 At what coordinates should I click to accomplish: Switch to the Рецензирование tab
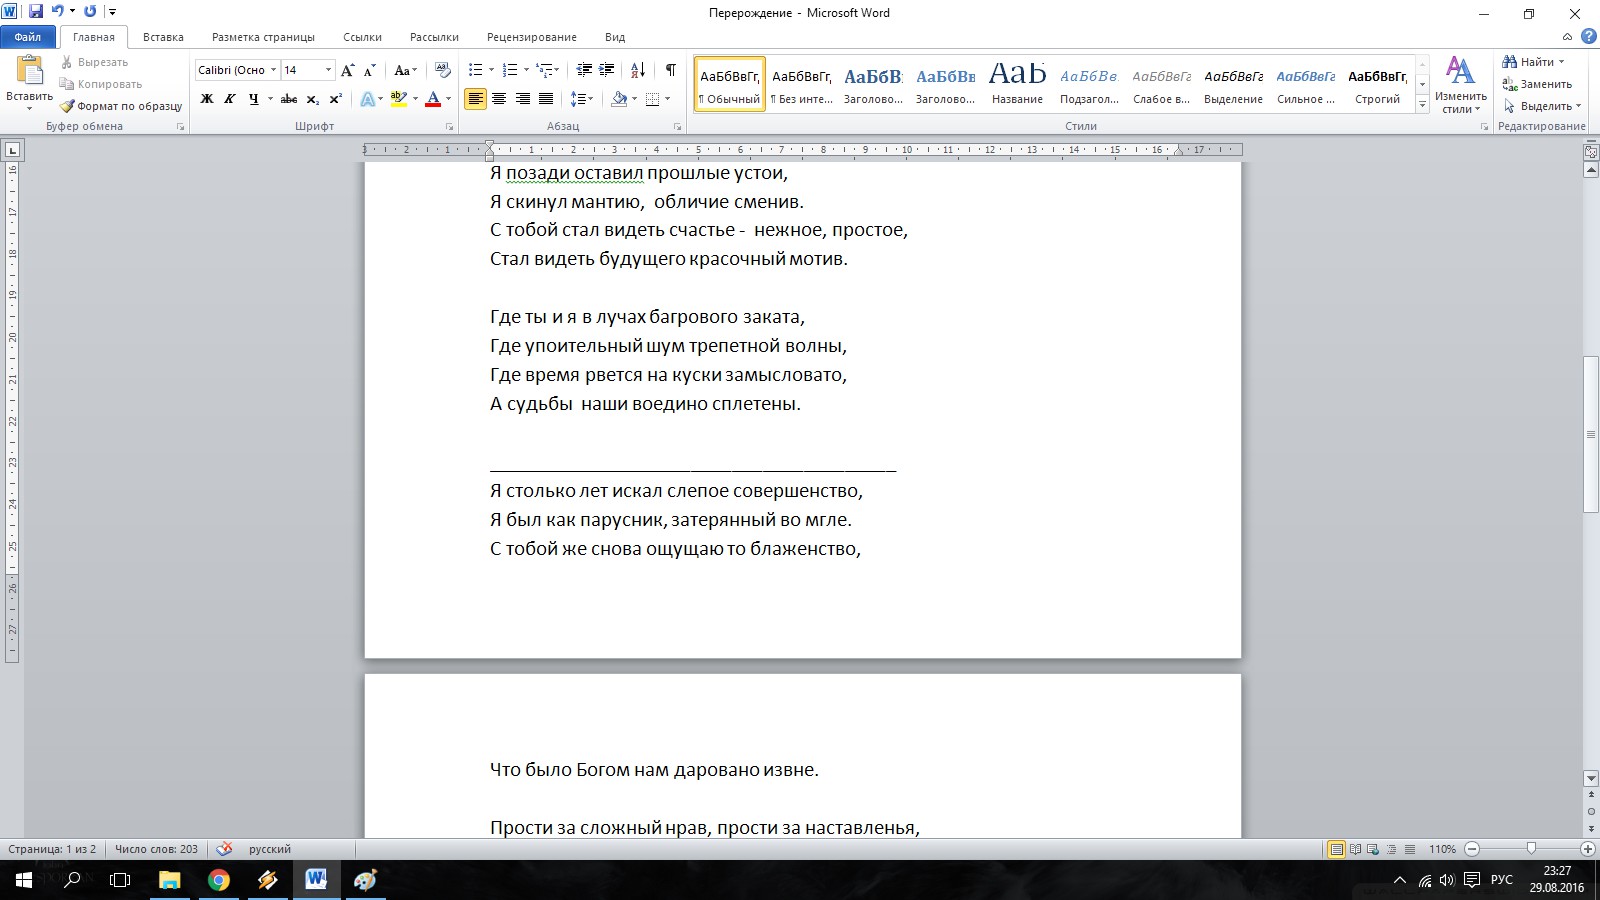click(x=532, y=37)
